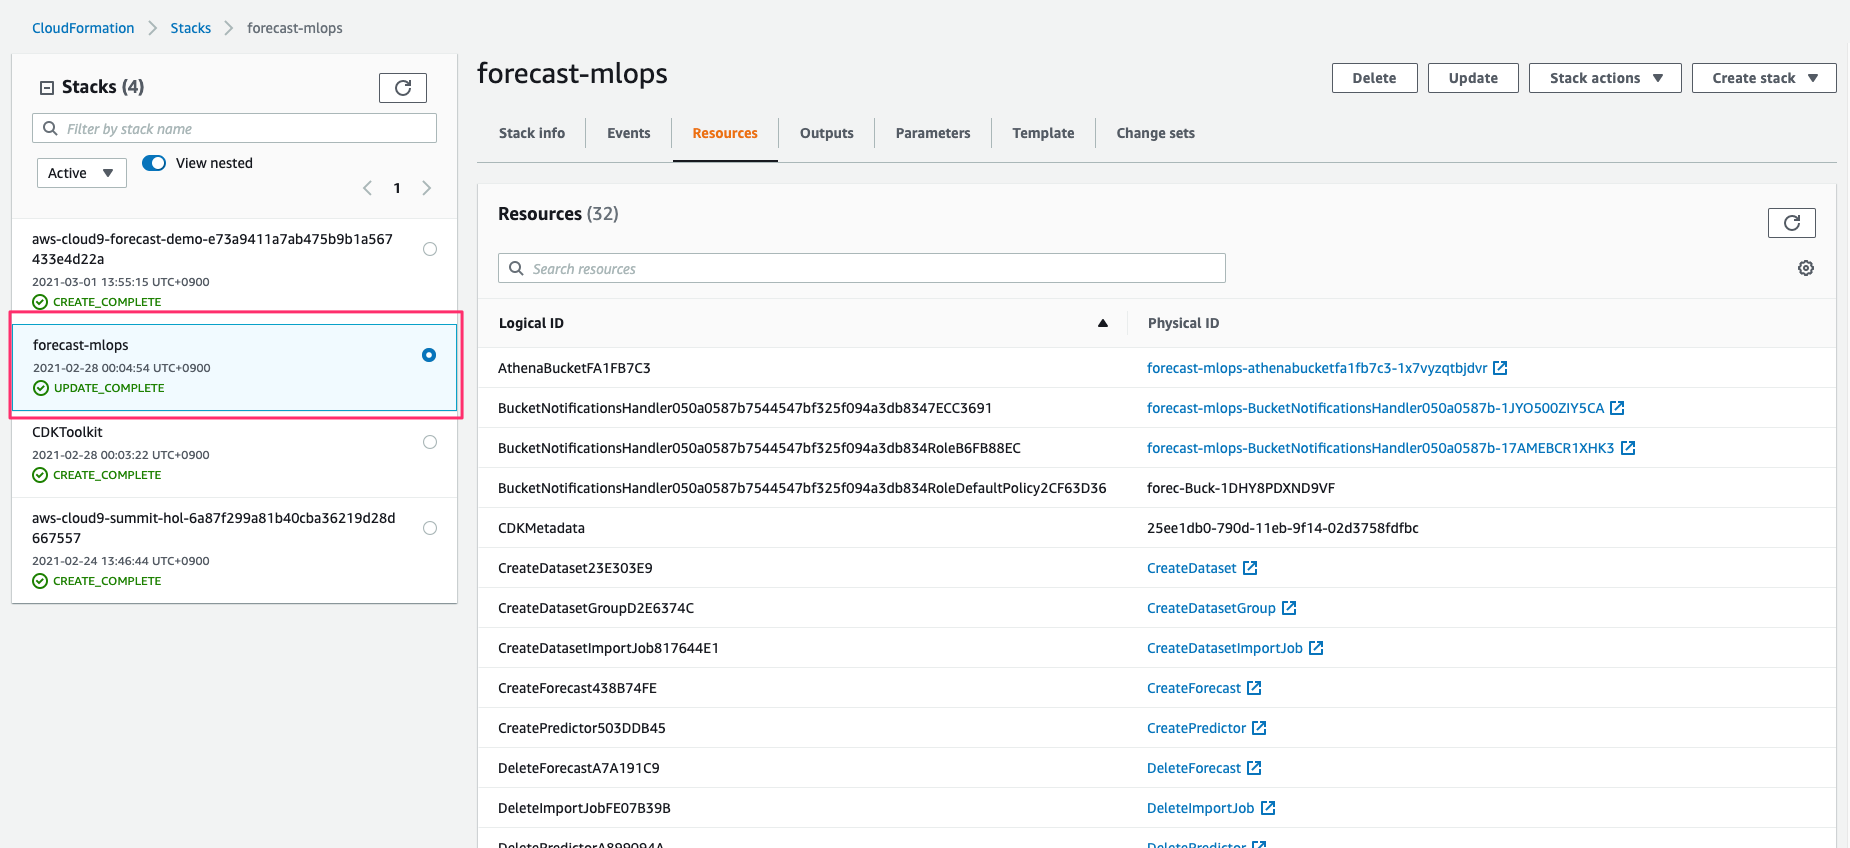Click the Update stack button

click(1473, 78)
